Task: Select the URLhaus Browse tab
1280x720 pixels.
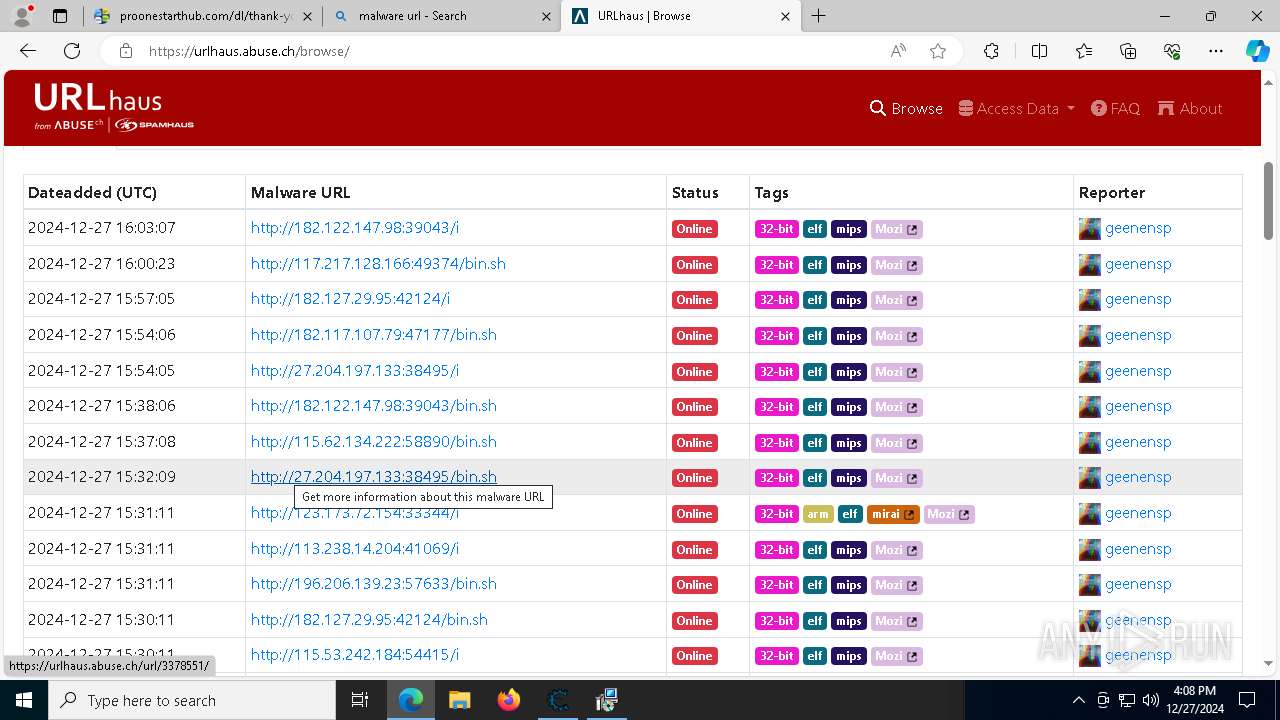Action: pyautogui.click(x=682, y=16)
